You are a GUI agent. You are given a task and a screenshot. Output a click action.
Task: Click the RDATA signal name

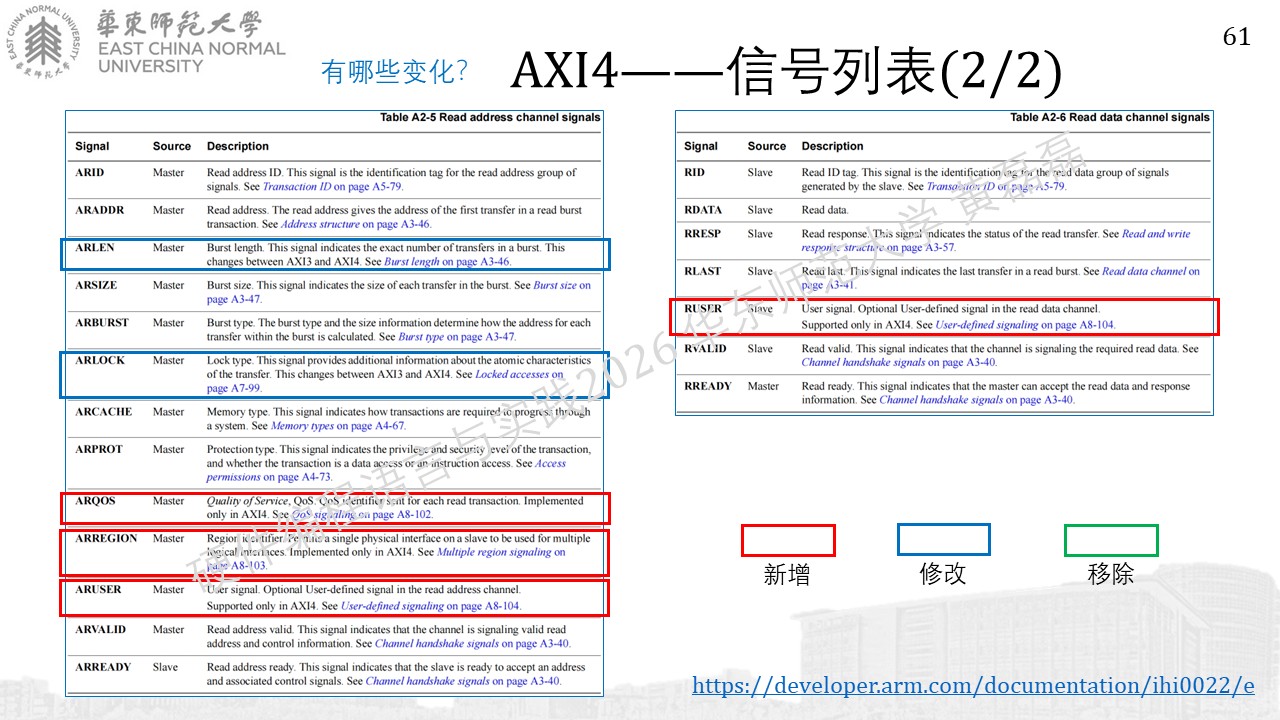click(703, 210)
